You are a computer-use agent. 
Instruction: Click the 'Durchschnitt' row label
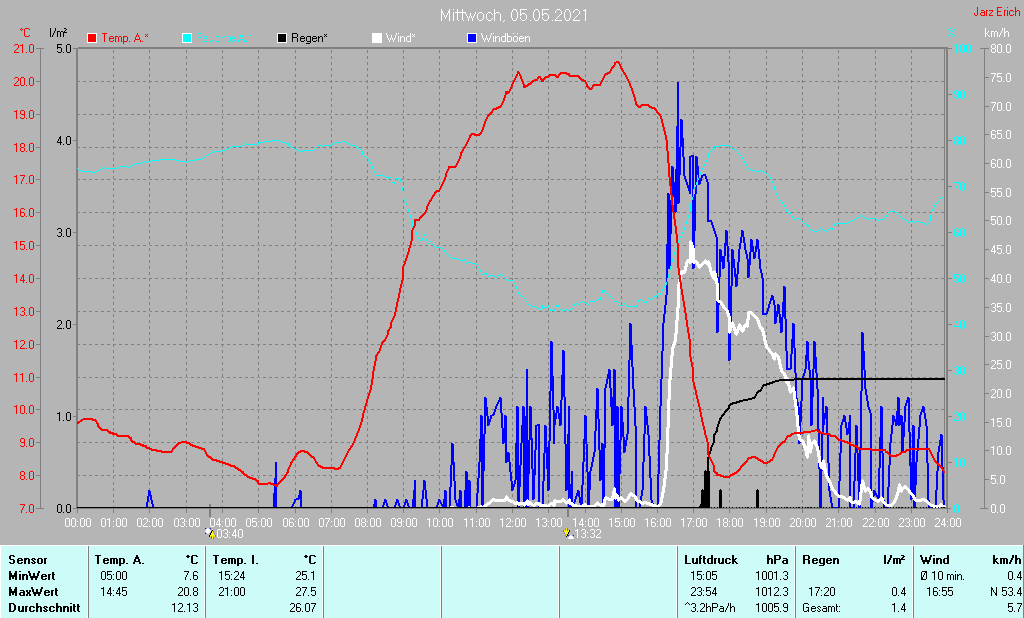click(44, 608)
